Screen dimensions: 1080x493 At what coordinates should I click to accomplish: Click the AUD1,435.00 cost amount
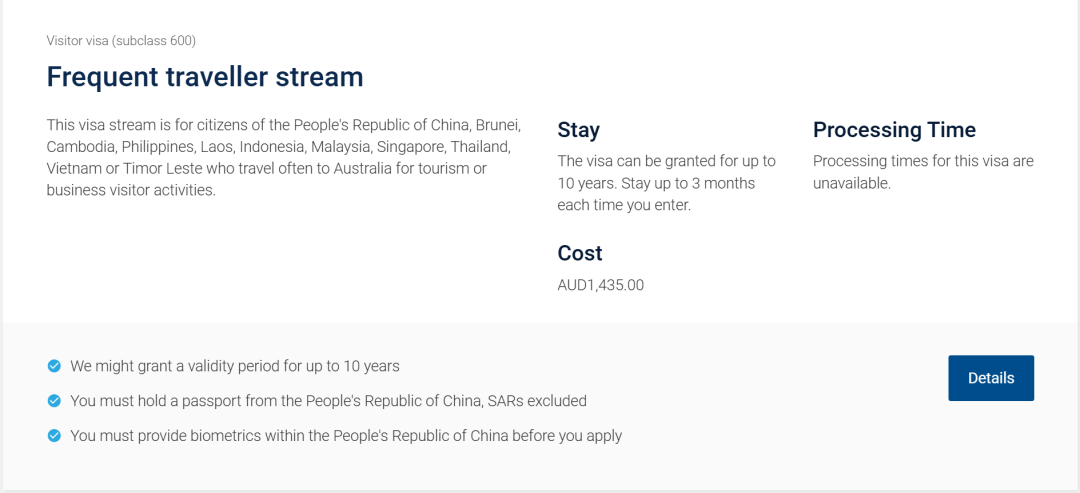[x=601, y=285]
